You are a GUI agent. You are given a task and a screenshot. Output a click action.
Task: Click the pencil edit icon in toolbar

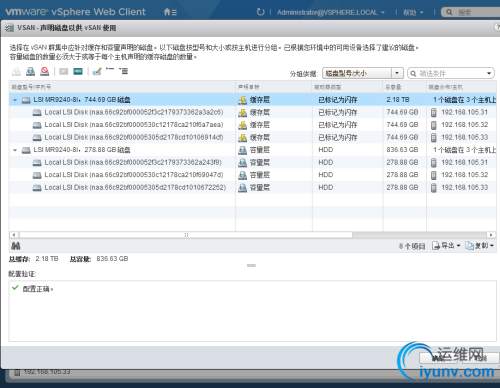(97, 71)
